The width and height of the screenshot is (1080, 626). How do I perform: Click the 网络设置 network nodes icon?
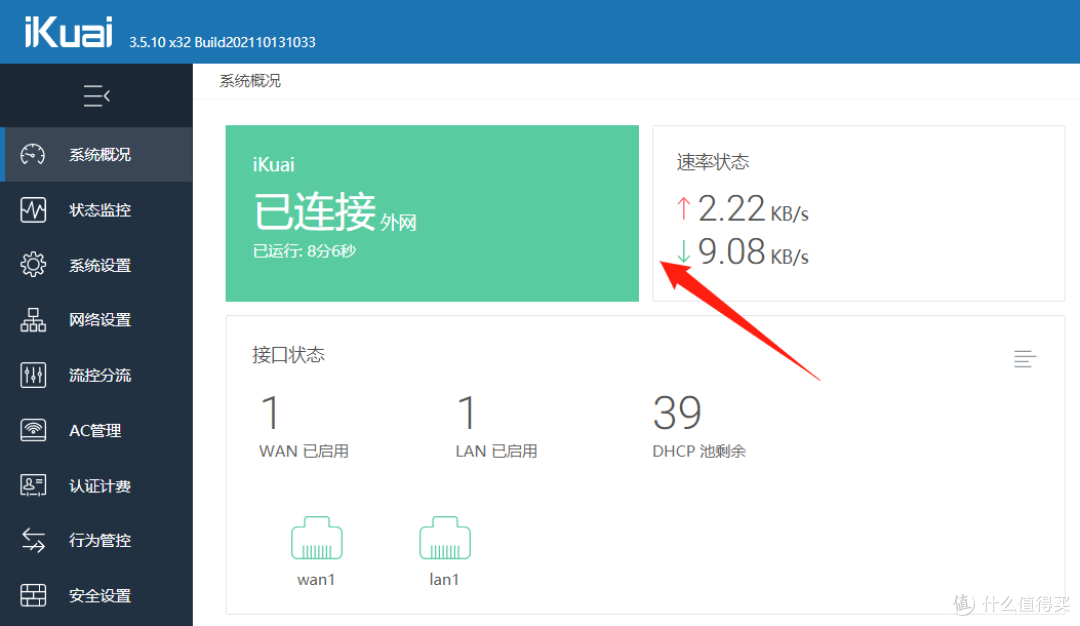[33, 319]
